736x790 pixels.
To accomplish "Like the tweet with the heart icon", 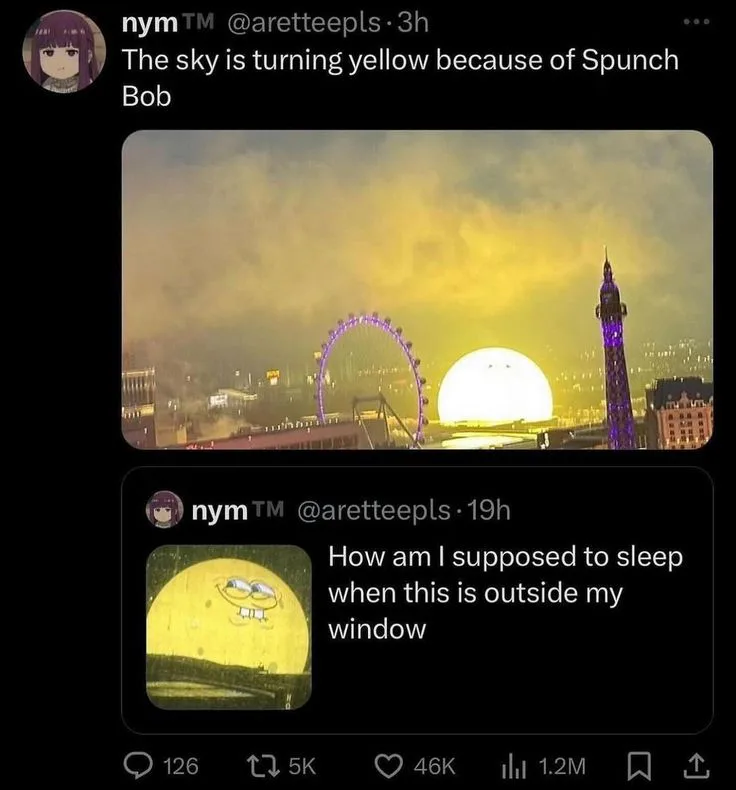I will point(388,765).
